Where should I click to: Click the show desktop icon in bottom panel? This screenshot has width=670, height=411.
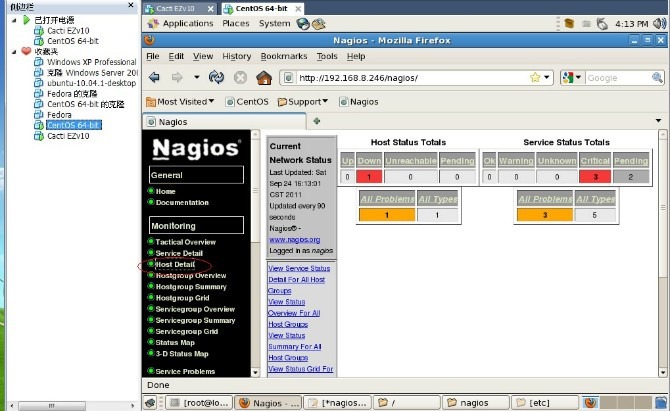point(150,402)
